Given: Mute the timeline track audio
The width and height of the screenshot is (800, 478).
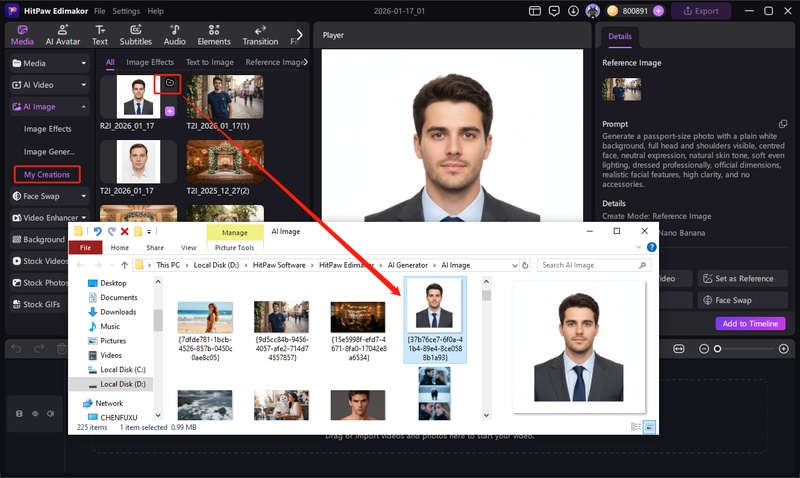Looking at the screenshot, I should [50, 413].
